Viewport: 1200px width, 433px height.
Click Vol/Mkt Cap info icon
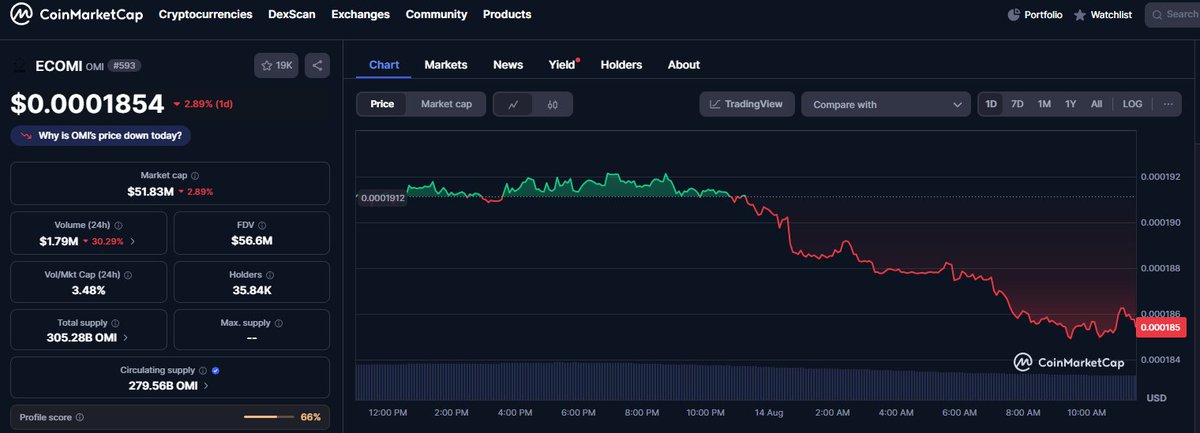pos(128,274)
